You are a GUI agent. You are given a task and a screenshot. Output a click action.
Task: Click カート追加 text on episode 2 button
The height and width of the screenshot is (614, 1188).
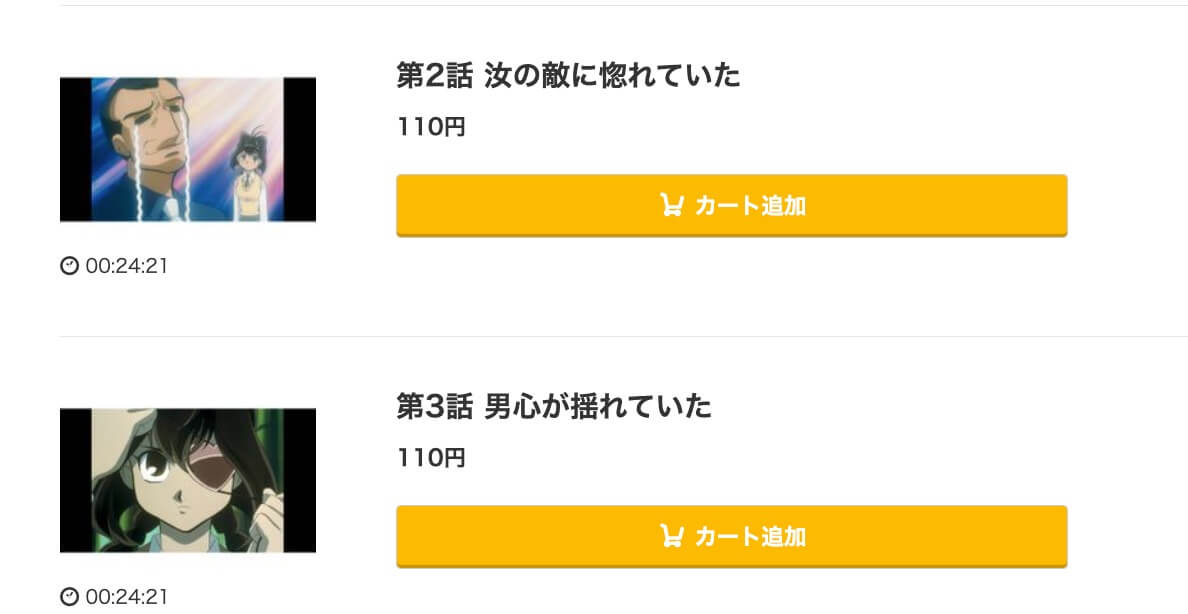click(750, 205)
